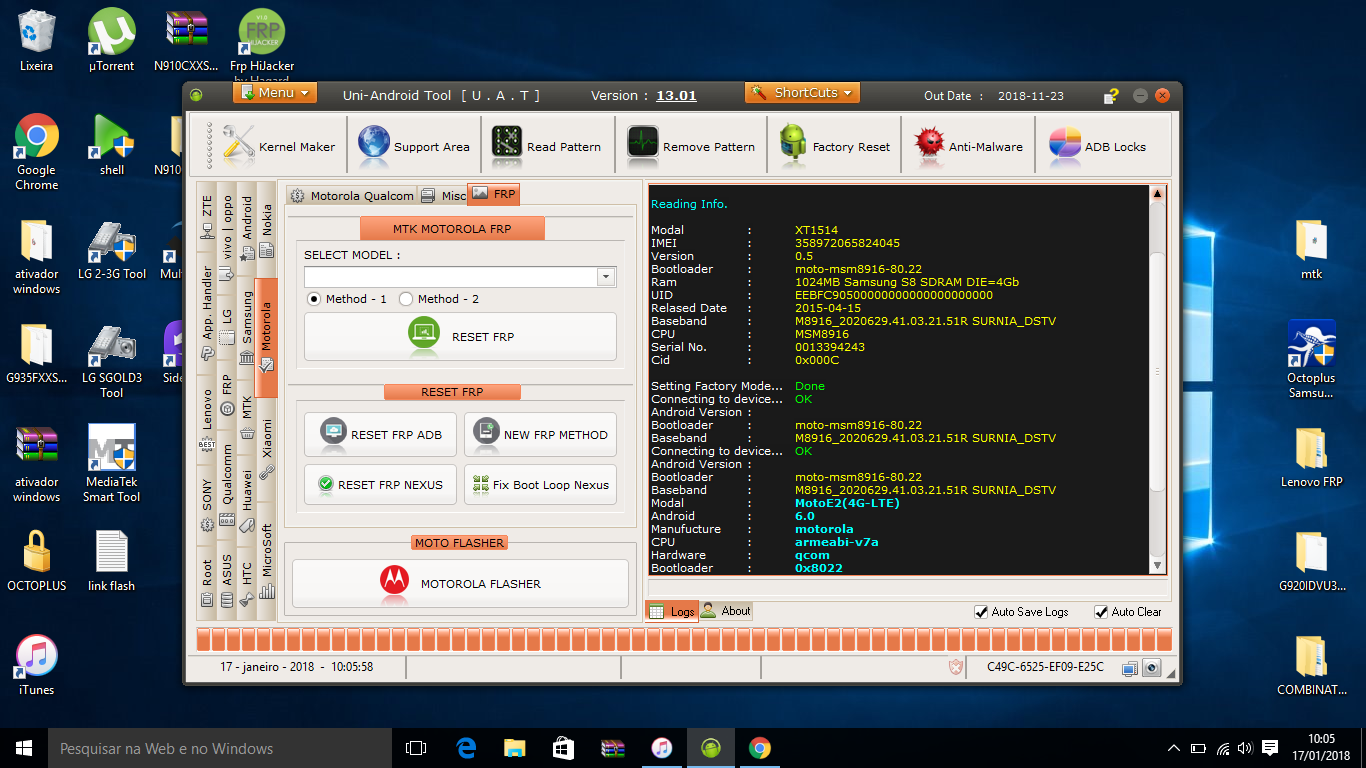The height and width of the screenshot is (768, 1366).
Task: Open iTunes desktop icon
Action: 36,665
